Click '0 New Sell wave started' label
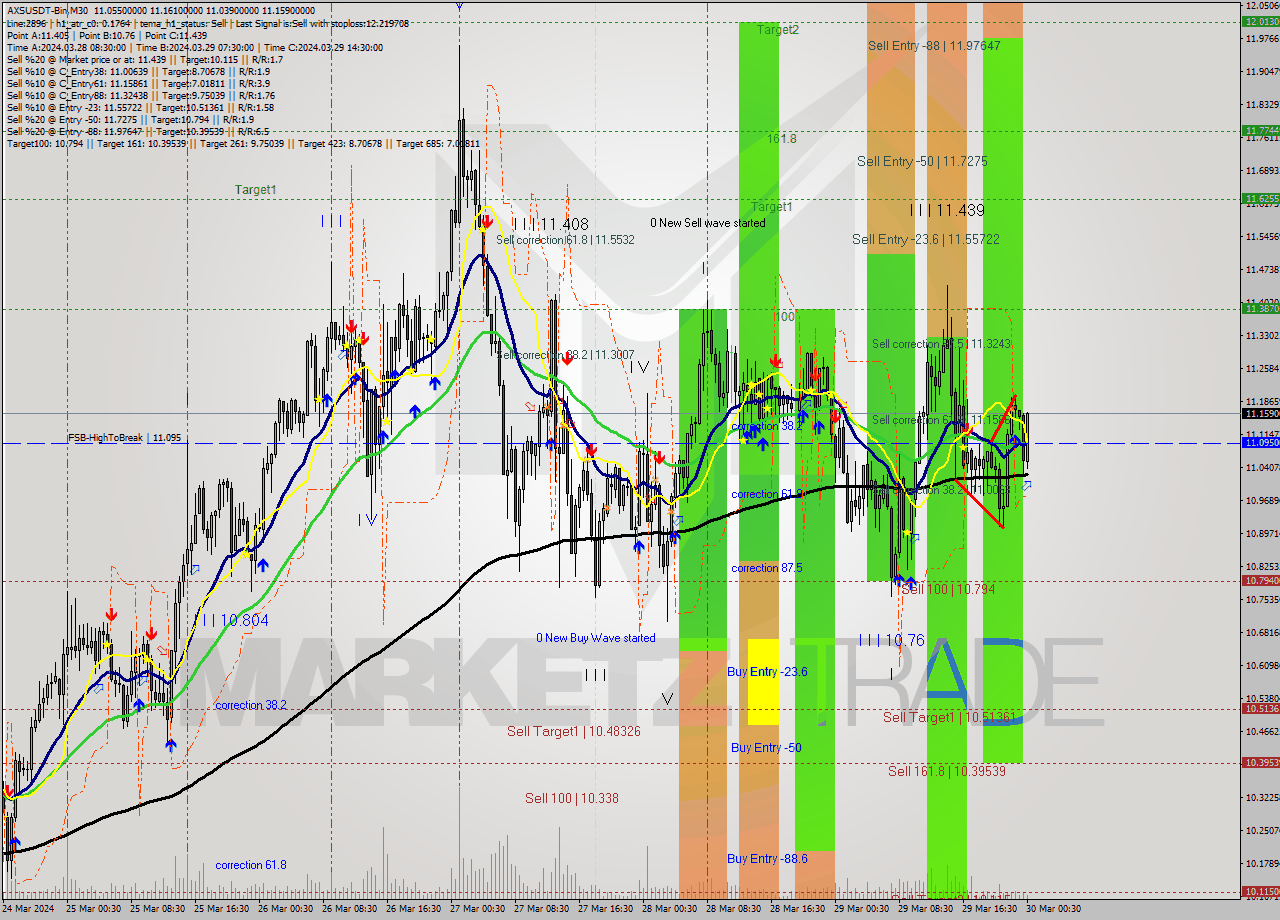The width and height of the screenshot is (1280, 920). pos(708,223)
